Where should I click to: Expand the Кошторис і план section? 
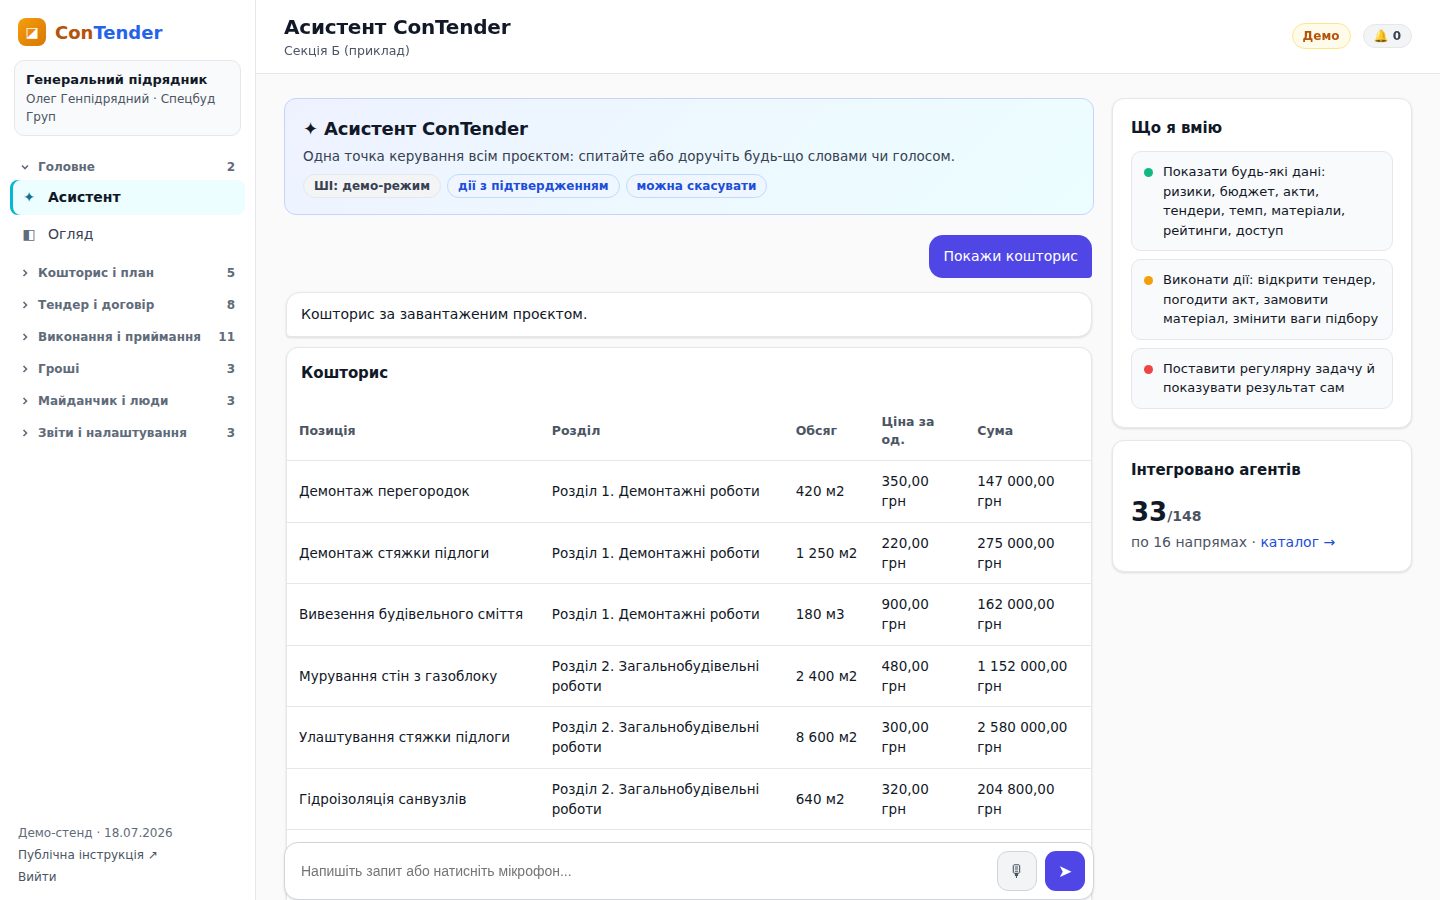pyautogui.click(x=128, y=273)
